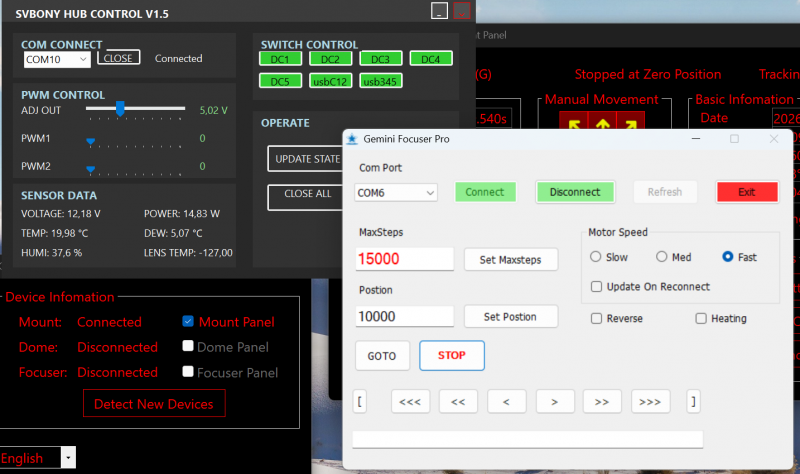
Task: Click the > small step outward button
Action: click(555, 402)
